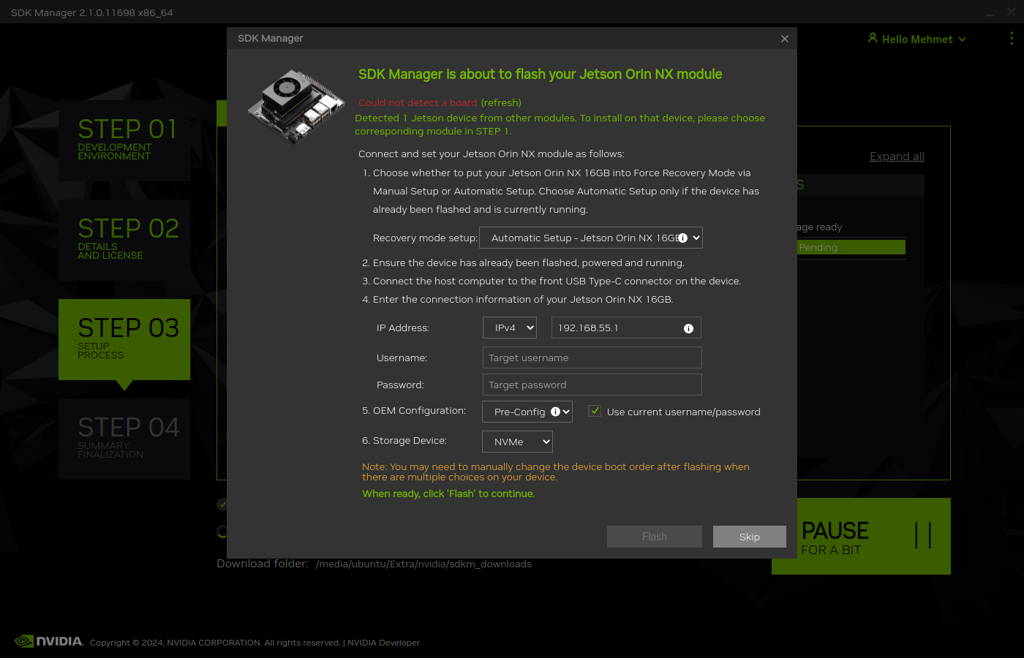
Task: Focus the Target username field
Action: coord(592,358)
